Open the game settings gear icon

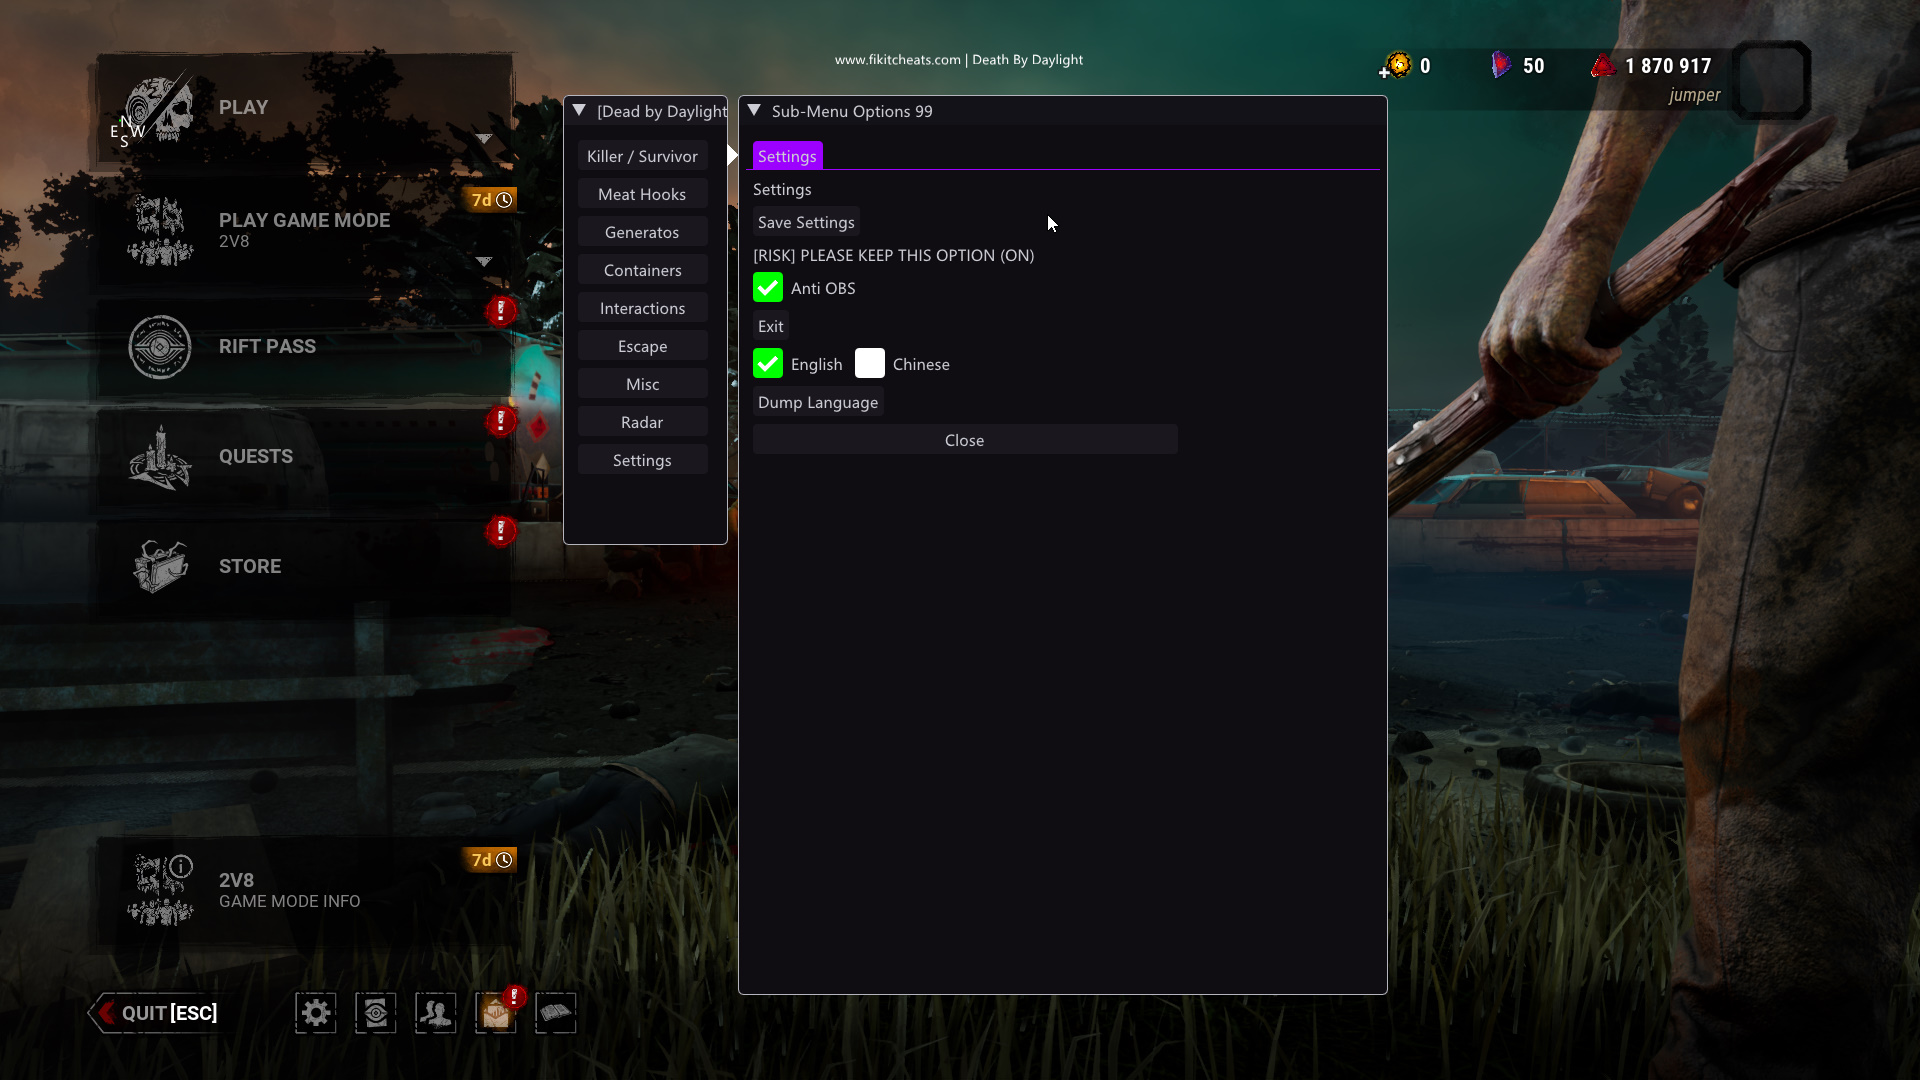(x=316, y=1013)
